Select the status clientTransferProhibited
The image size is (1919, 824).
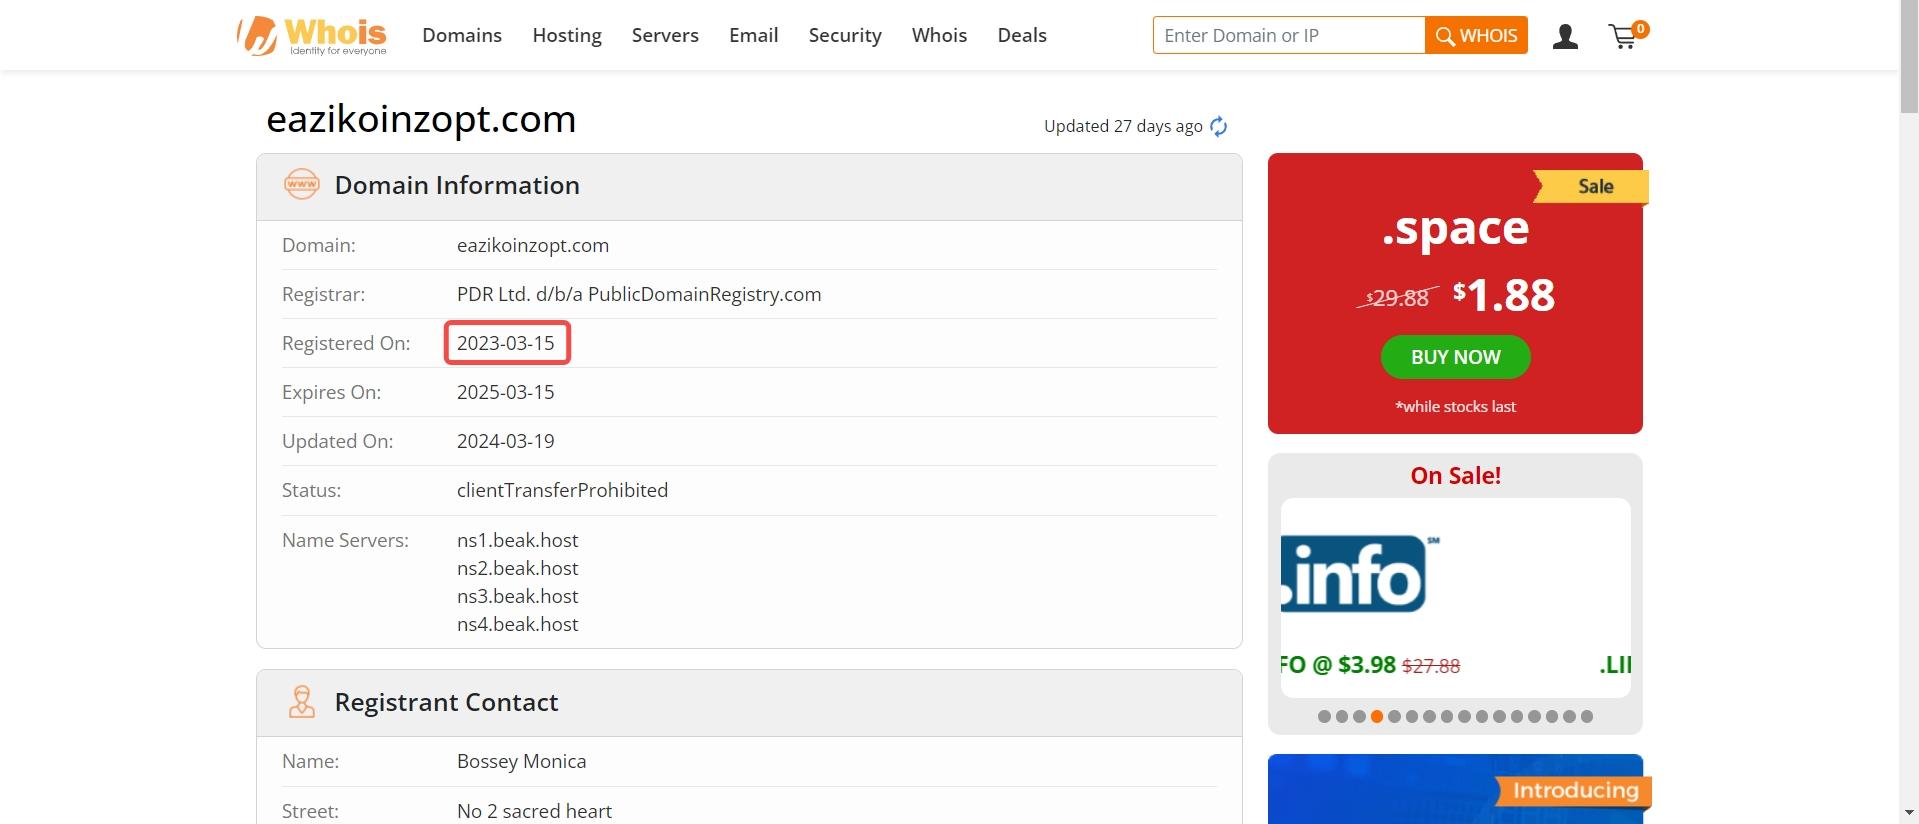562,490
